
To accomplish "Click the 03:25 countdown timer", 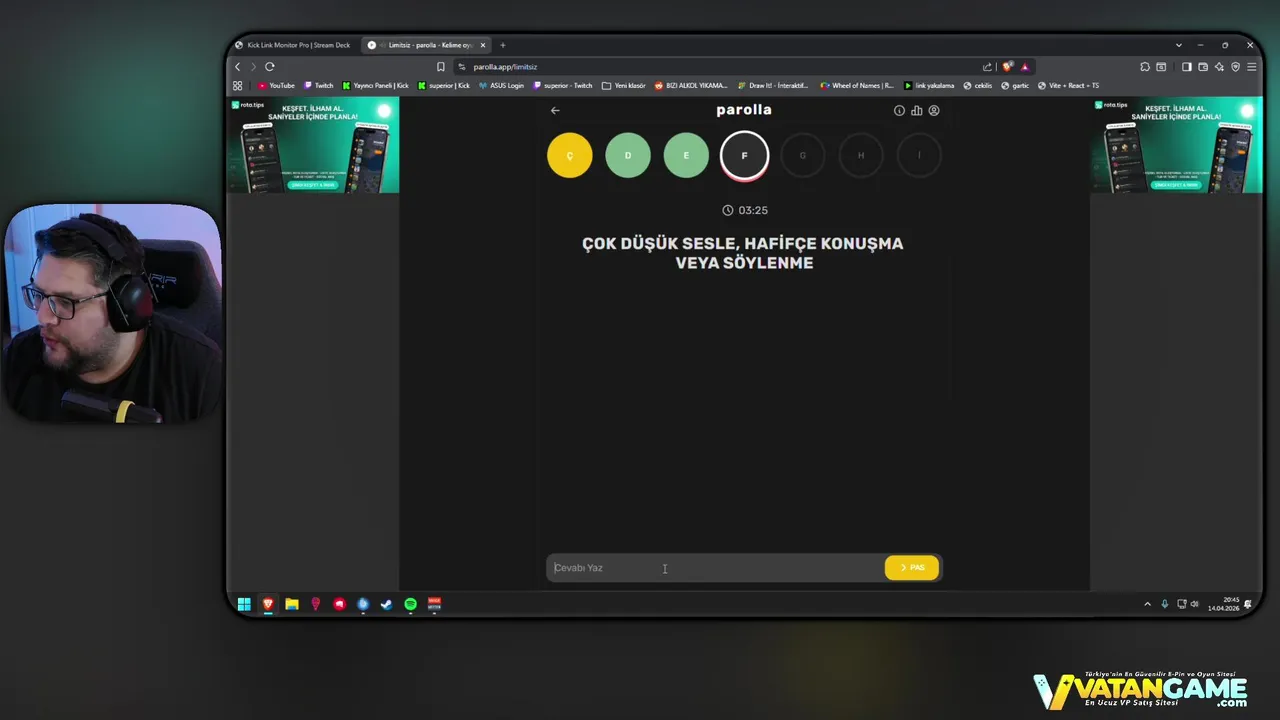I will pos(745,211).
